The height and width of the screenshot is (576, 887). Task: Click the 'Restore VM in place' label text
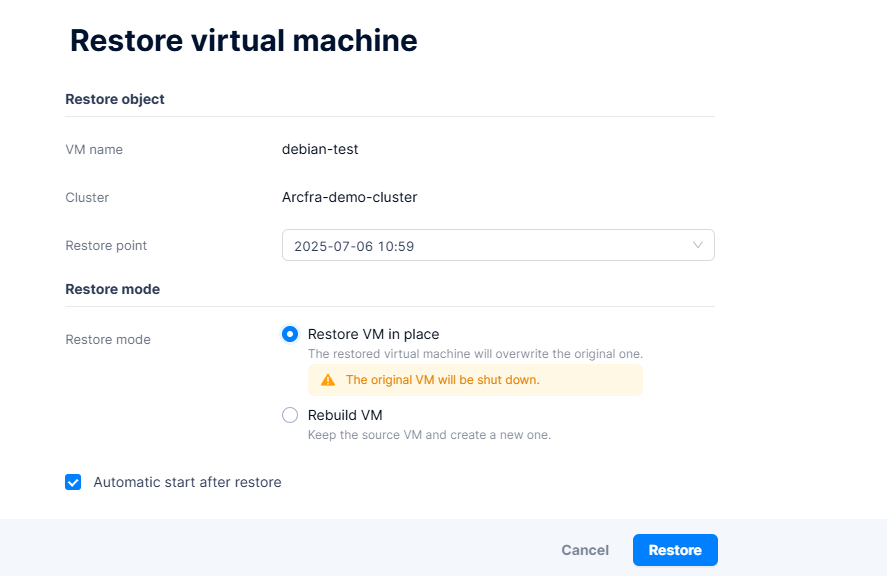pyautogui.click(x=373, y=334)
